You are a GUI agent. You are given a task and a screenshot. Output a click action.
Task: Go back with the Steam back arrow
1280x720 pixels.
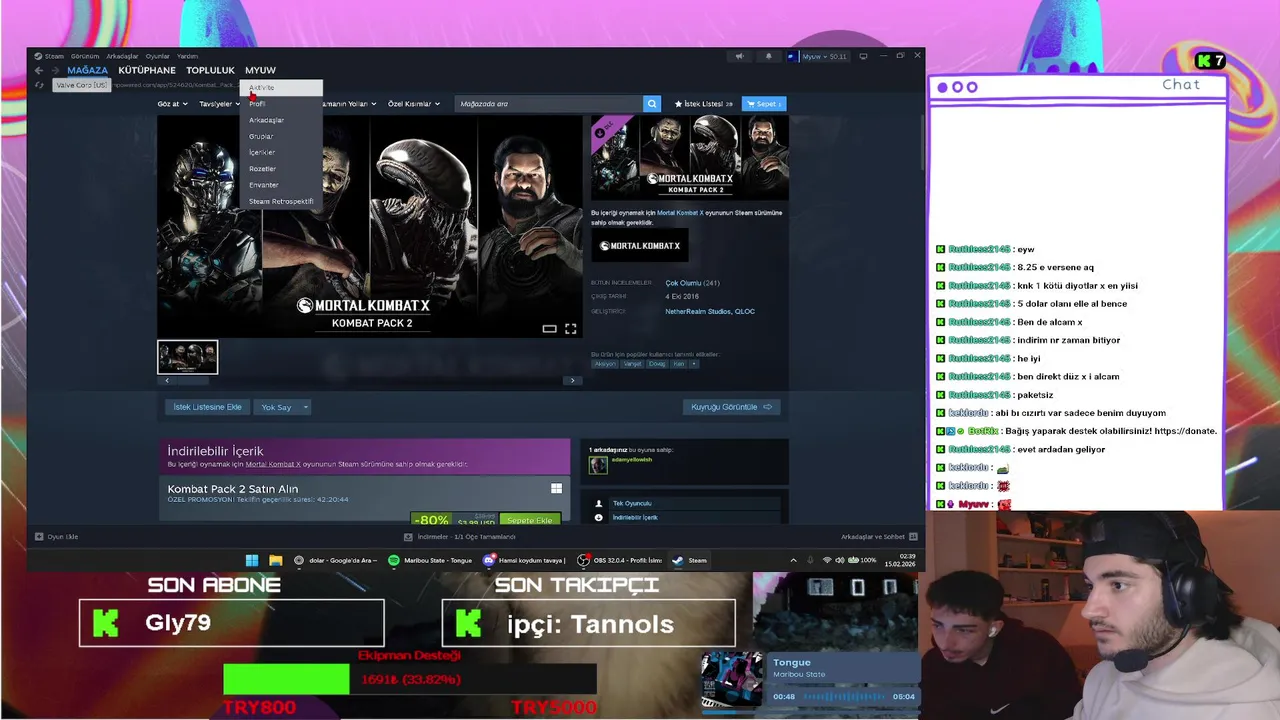39,70
